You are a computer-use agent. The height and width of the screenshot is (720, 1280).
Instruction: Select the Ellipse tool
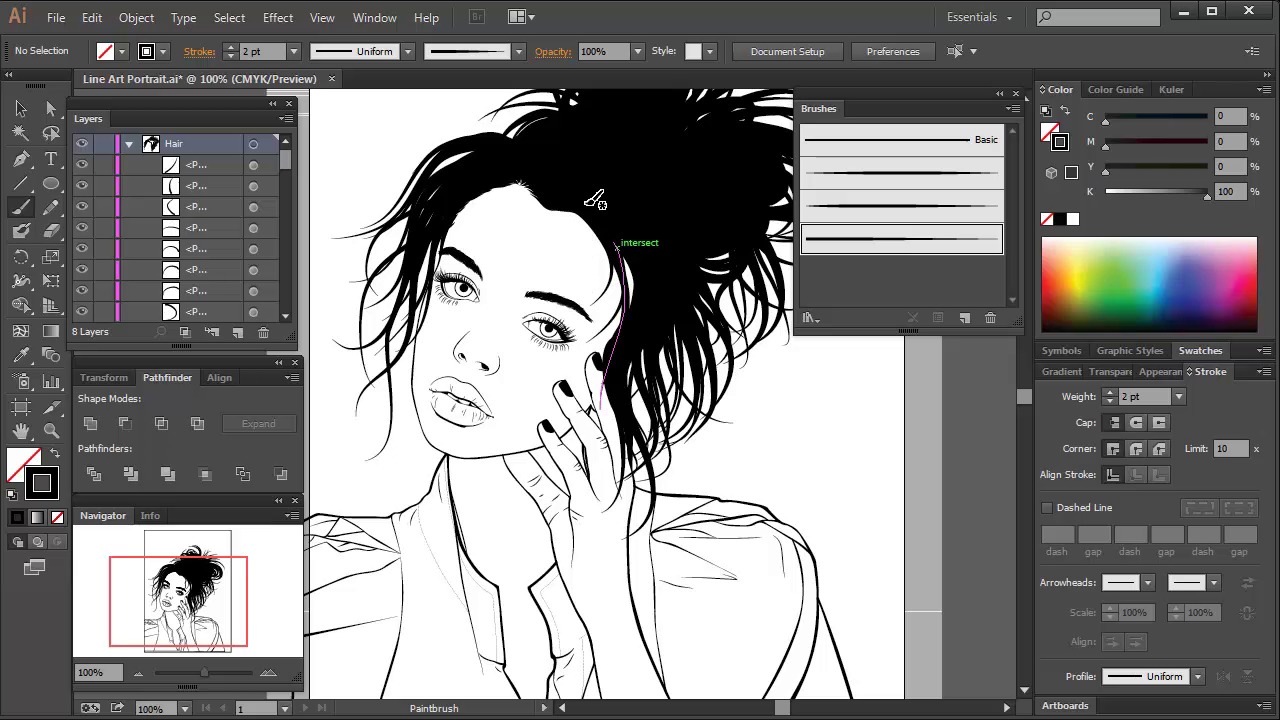(51, 183)
